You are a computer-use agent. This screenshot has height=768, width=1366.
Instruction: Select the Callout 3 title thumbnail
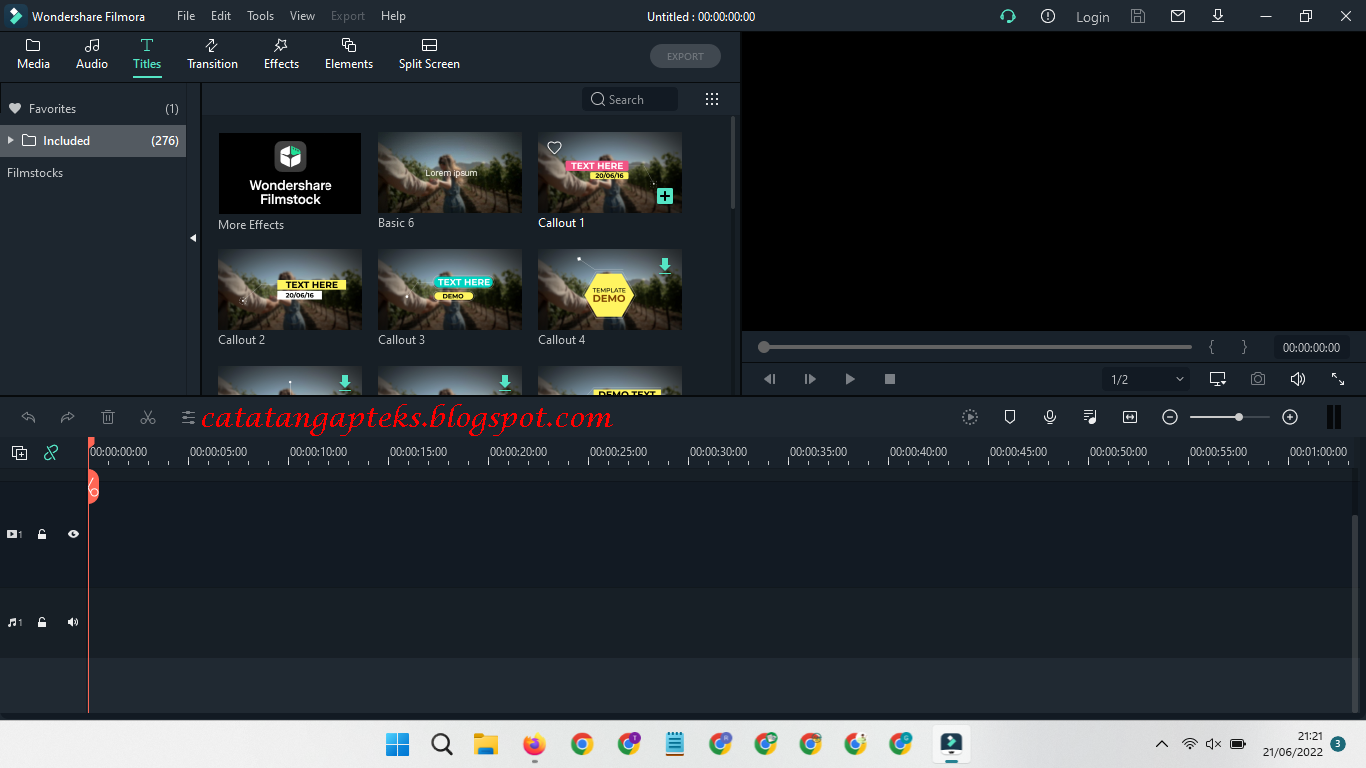[450, 290]
